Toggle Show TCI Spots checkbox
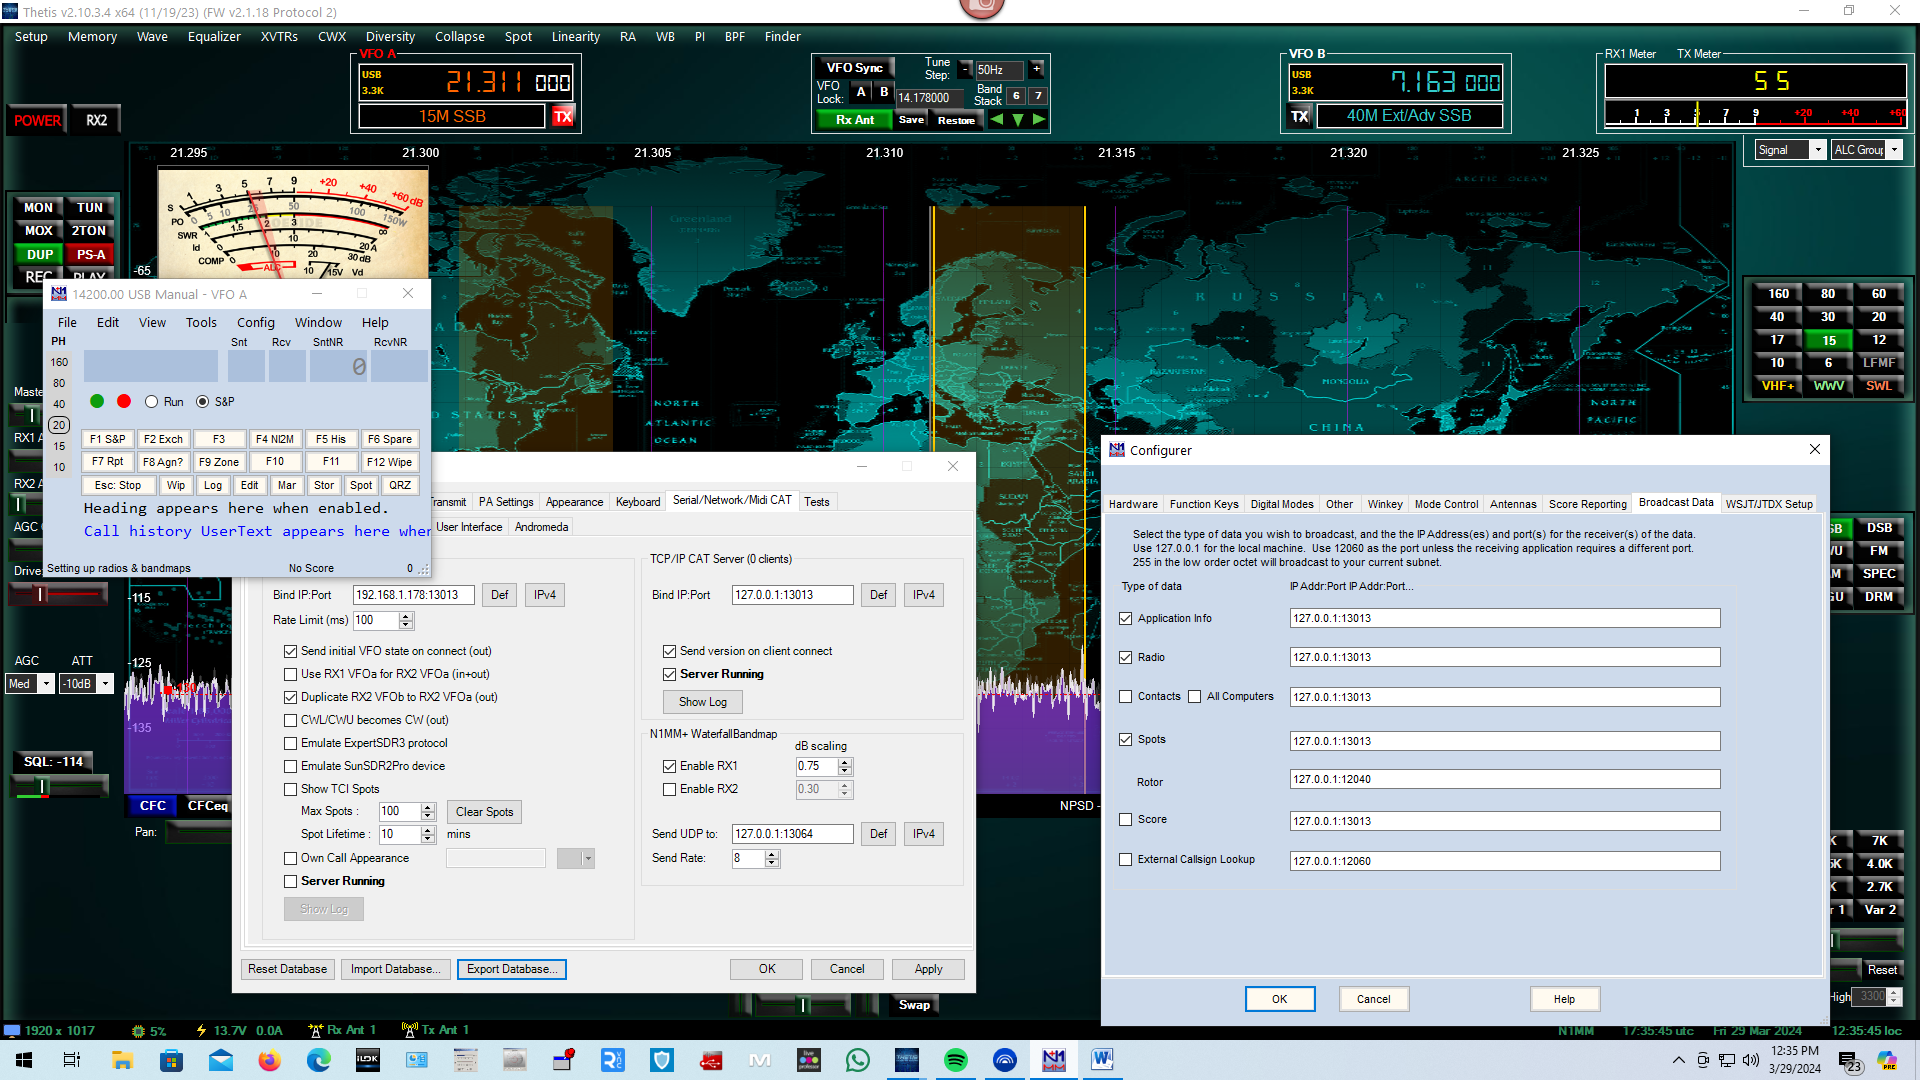 291,789
